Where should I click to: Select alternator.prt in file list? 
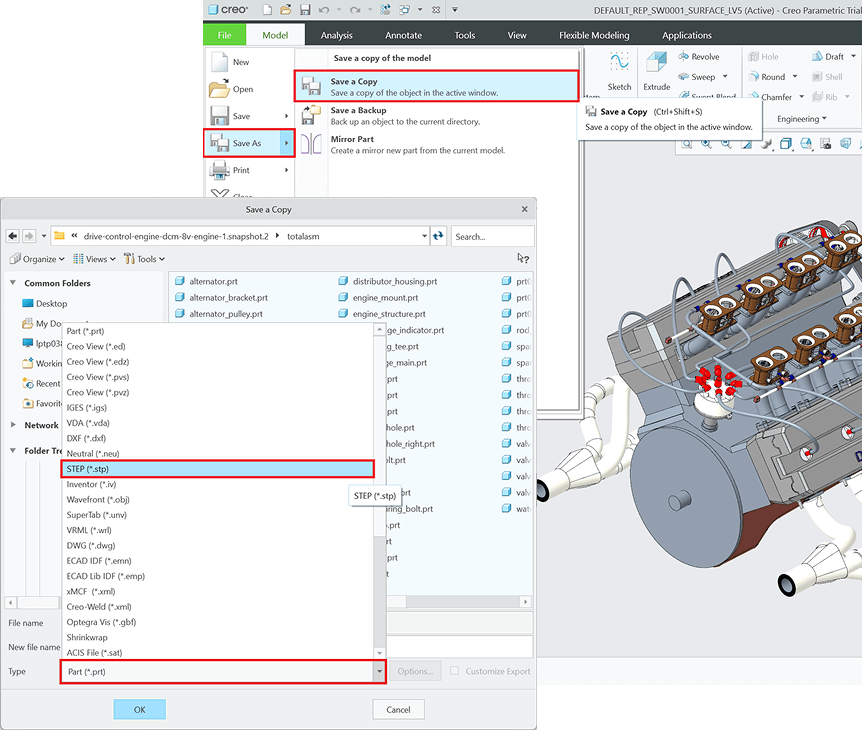(x=207, y=281)
